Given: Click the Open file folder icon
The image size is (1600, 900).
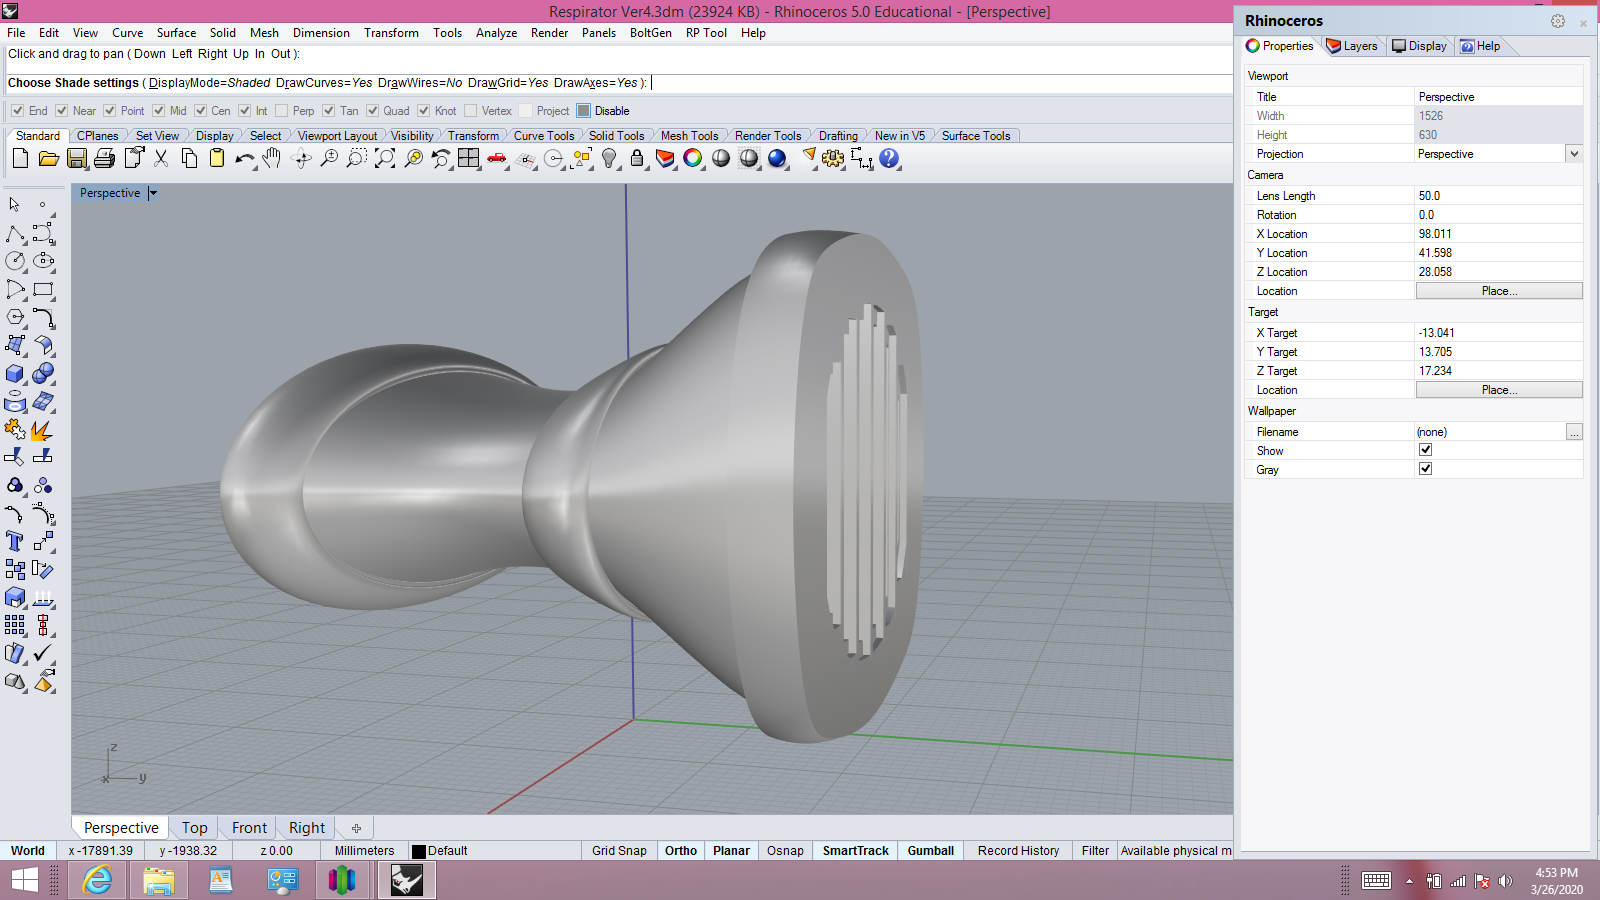Looking at the screenshot, I should tap(48, 158).
